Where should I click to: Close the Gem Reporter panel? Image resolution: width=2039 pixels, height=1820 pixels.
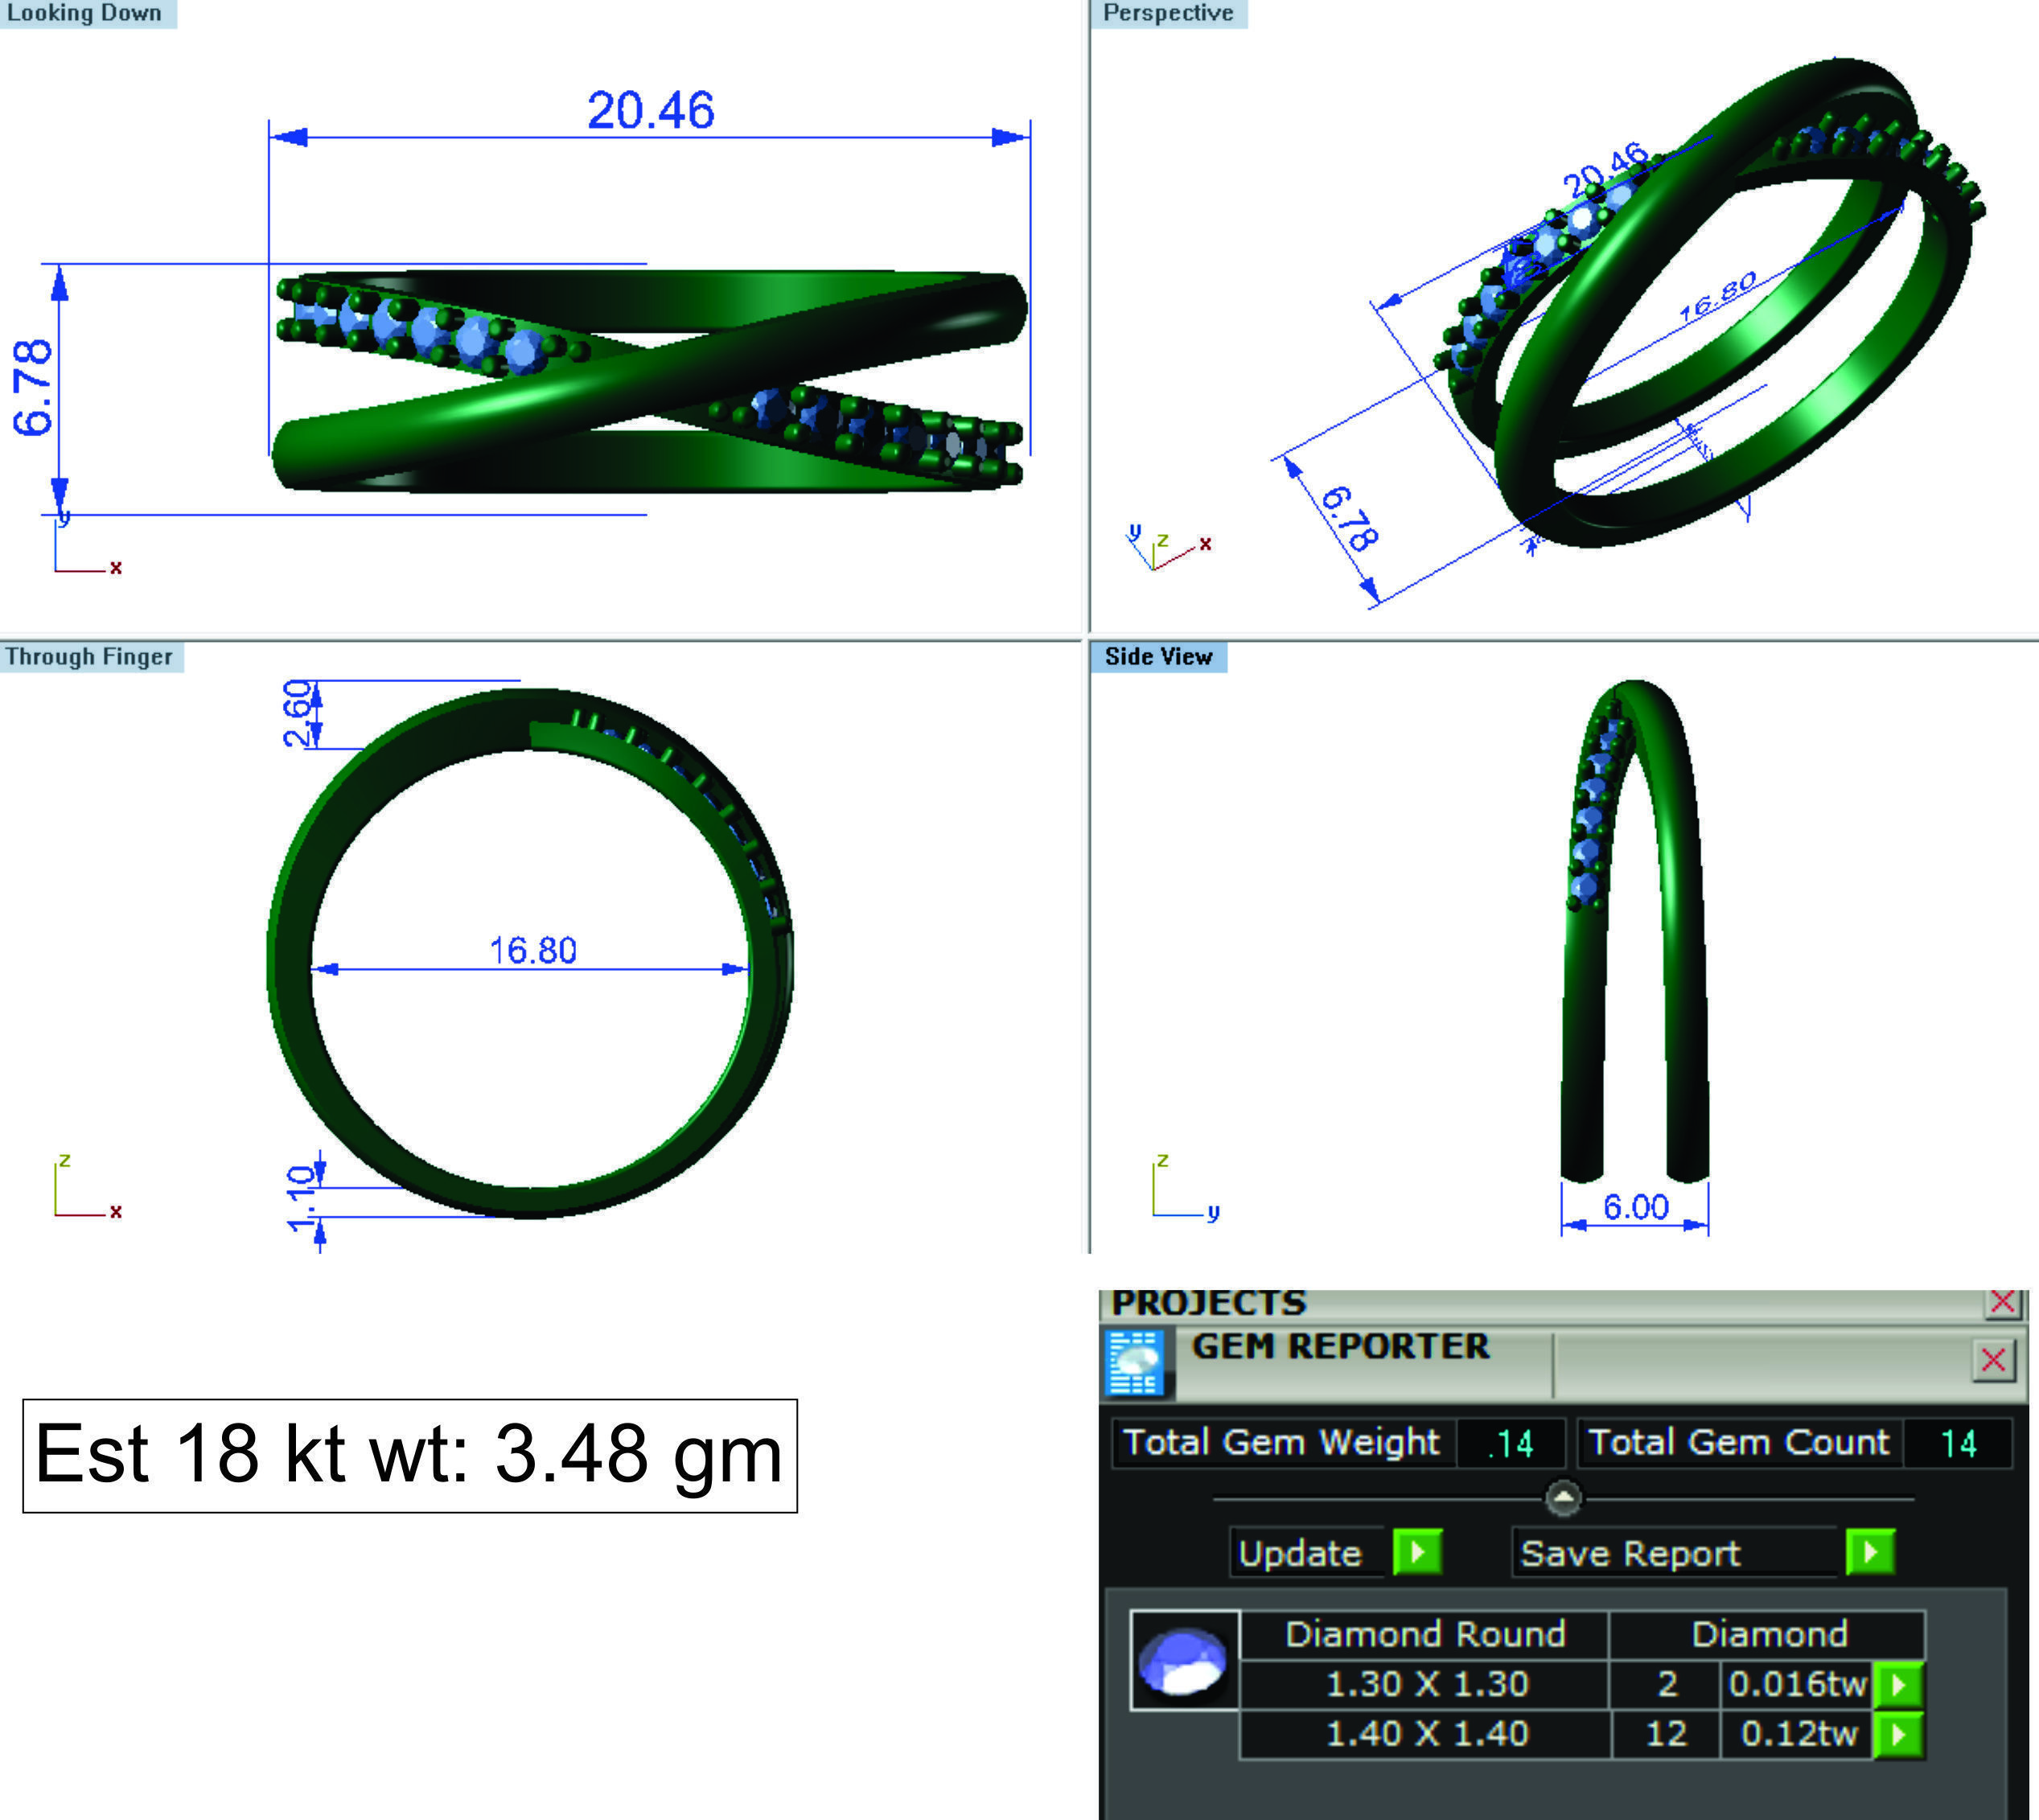pos(1993,1360)
